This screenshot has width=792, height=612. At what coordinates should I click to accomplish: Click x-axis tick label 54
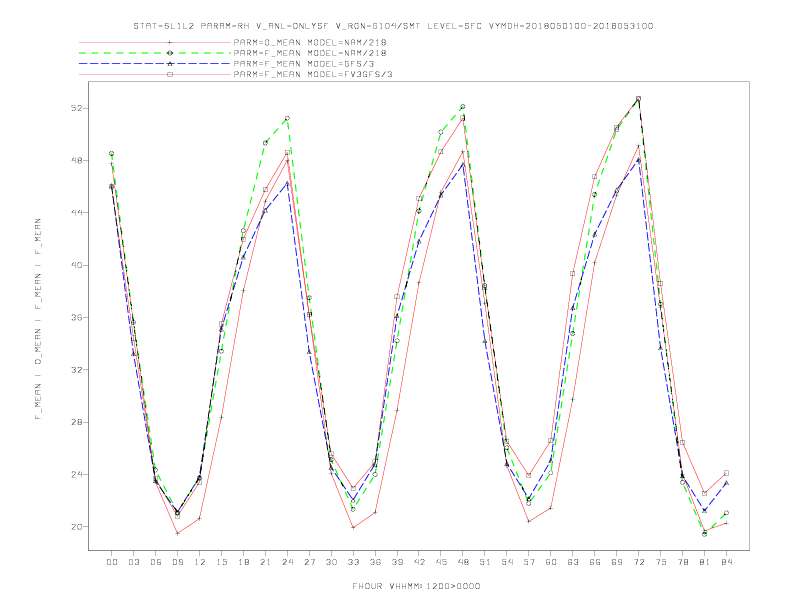coord(507,562)
